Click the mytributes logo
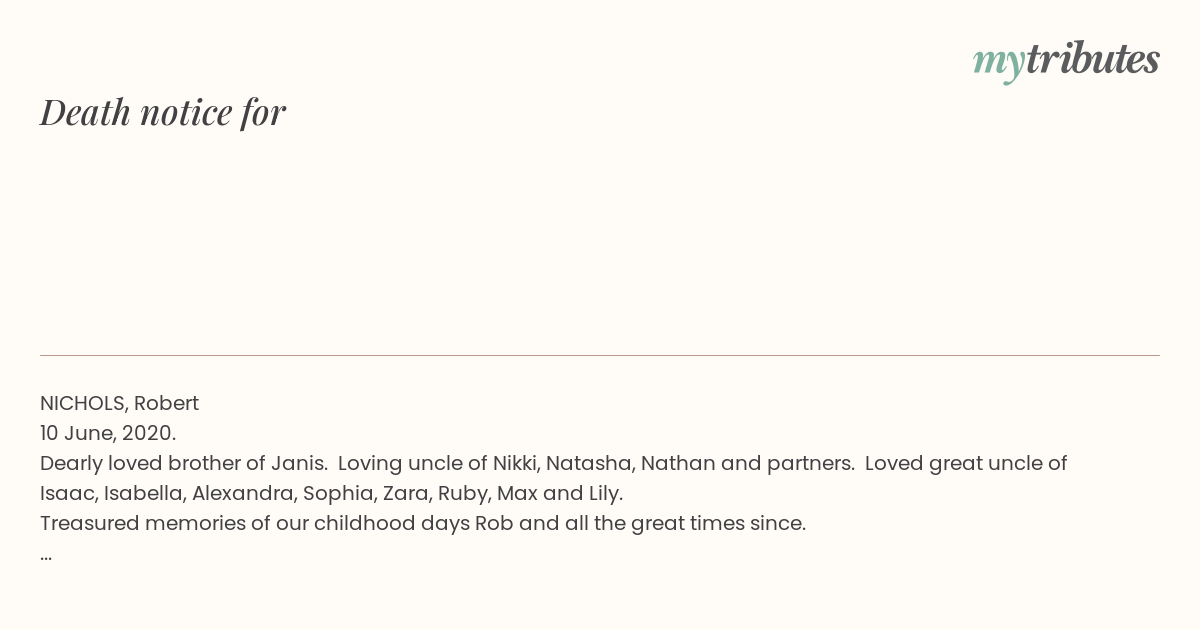The height and width of the screenshot is (630, 1200). (x=1066, y=61)
